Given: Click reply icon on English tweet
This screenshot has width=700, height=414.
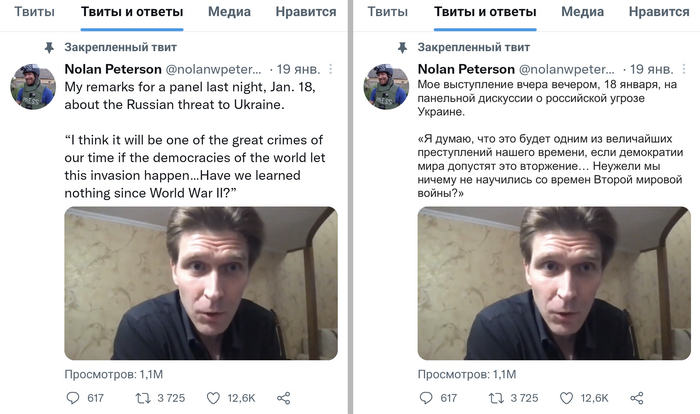Looking at the screenshot, I should [x=72, y=398].
